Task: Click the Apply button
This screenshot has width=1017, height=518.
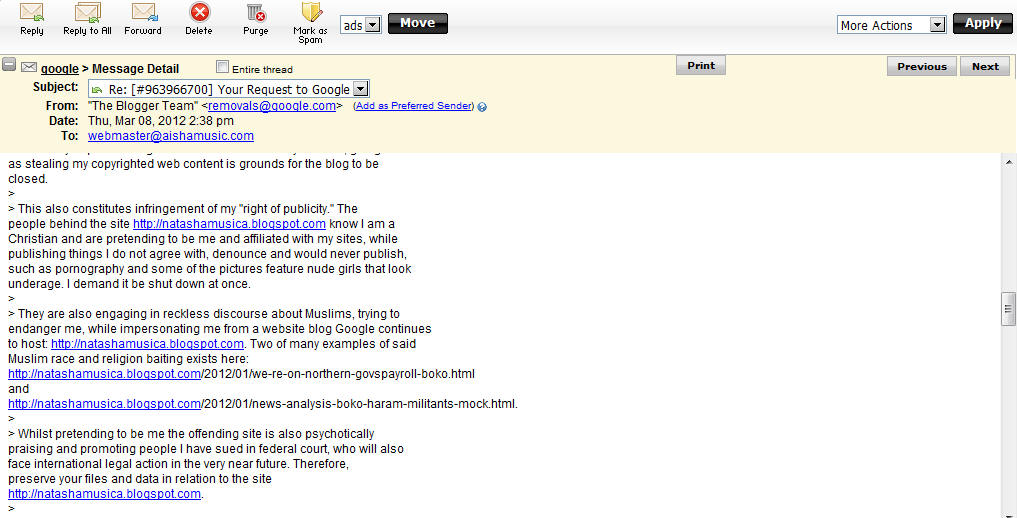Action: pos(982,23)
